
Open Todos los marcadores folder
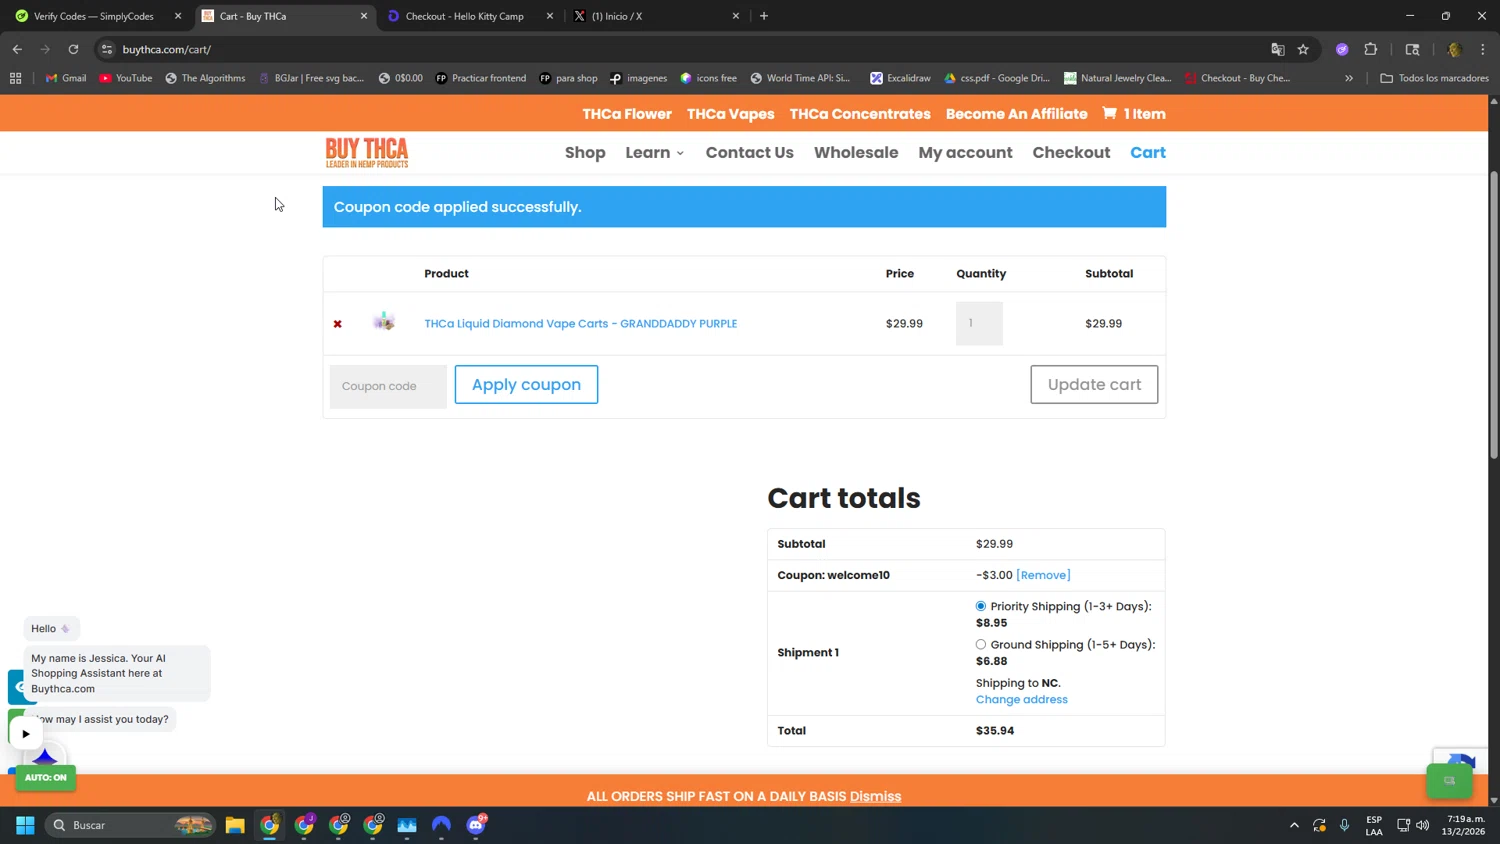tap(1434, 78)
